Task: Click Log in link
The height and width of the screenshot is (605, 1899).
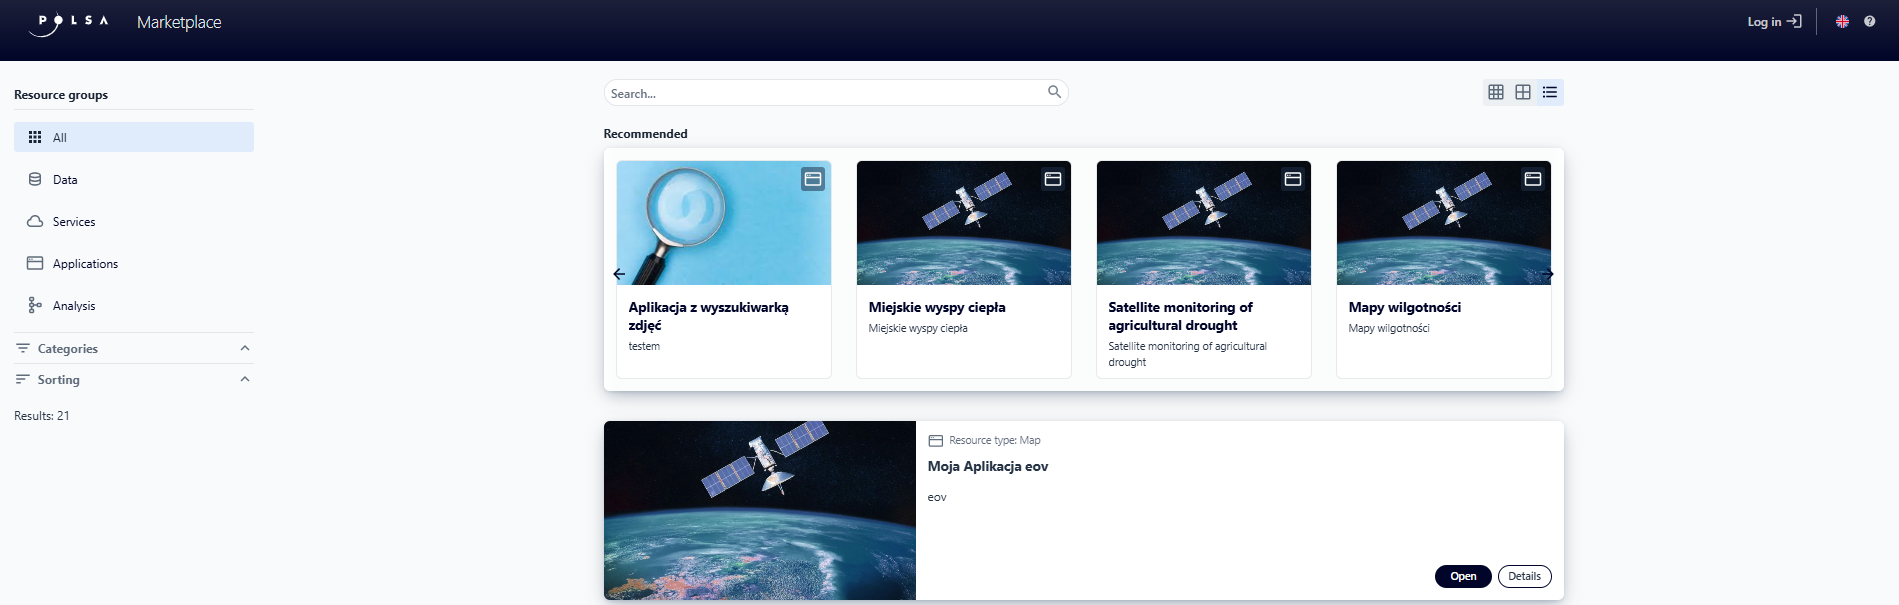Action: [x=1774, y=22]
